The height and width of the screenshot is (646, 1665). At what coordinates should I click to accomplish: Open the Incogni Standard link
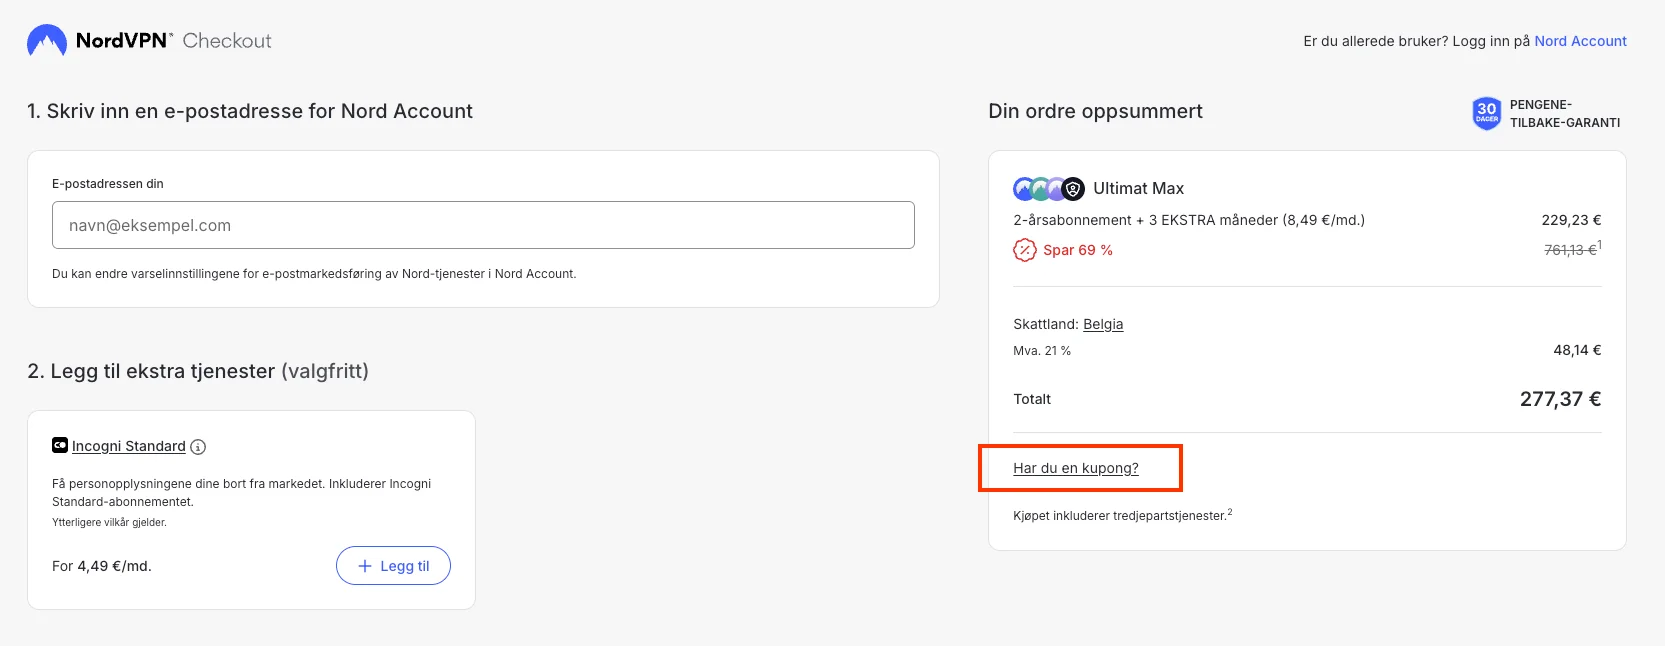(129, 446)
